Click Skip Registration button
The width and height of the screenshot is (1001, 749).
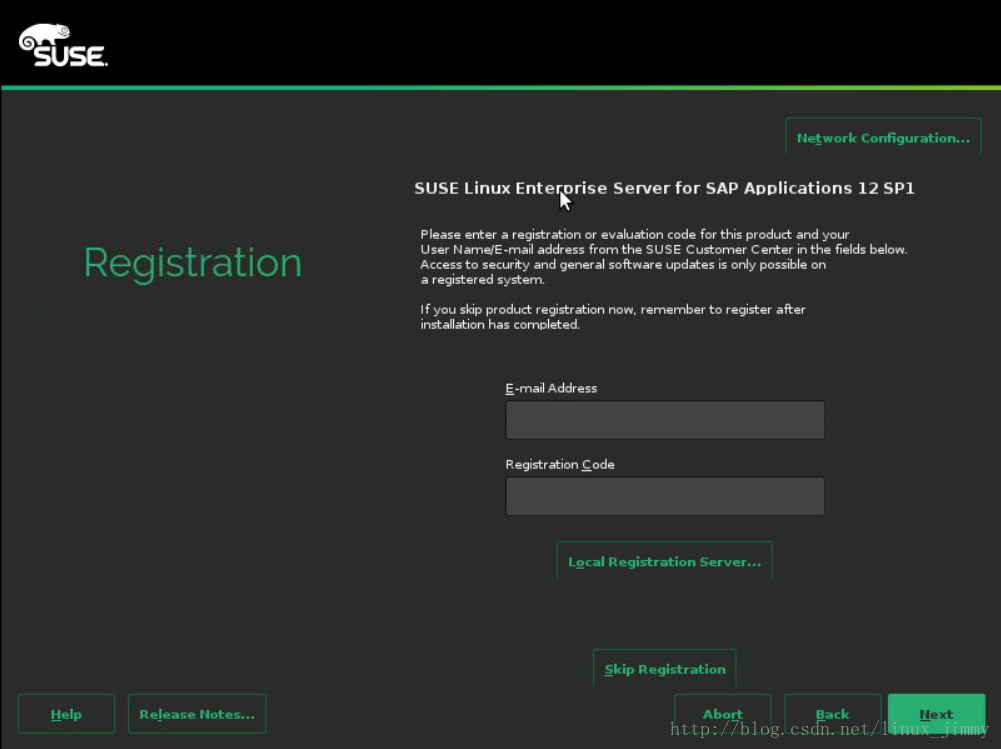click(665, 668)
